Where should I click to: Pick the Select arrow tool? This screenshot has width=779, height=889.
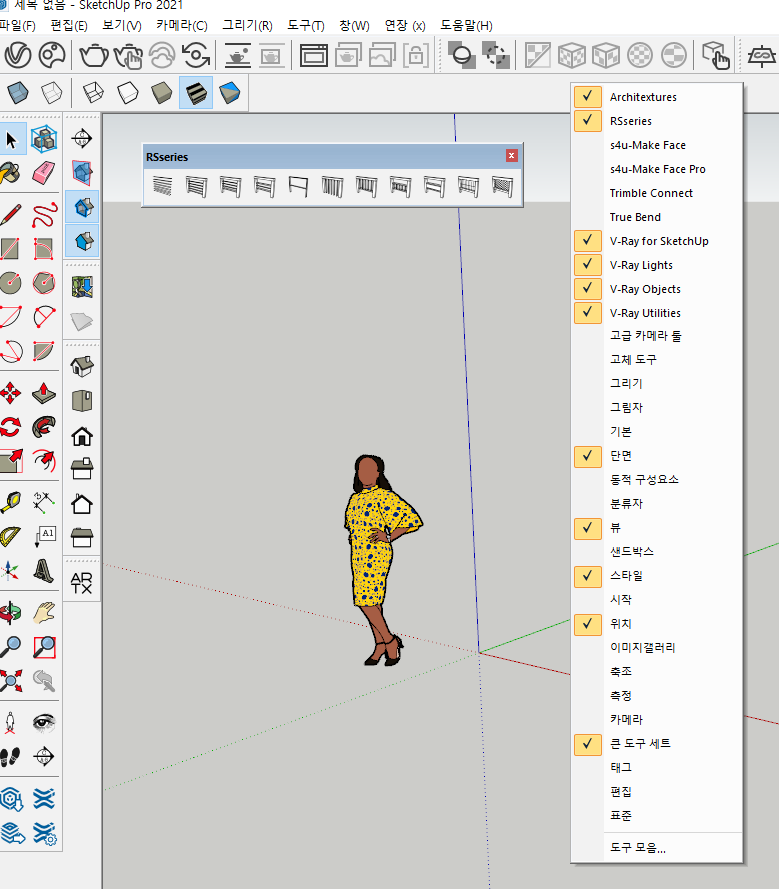11,139
